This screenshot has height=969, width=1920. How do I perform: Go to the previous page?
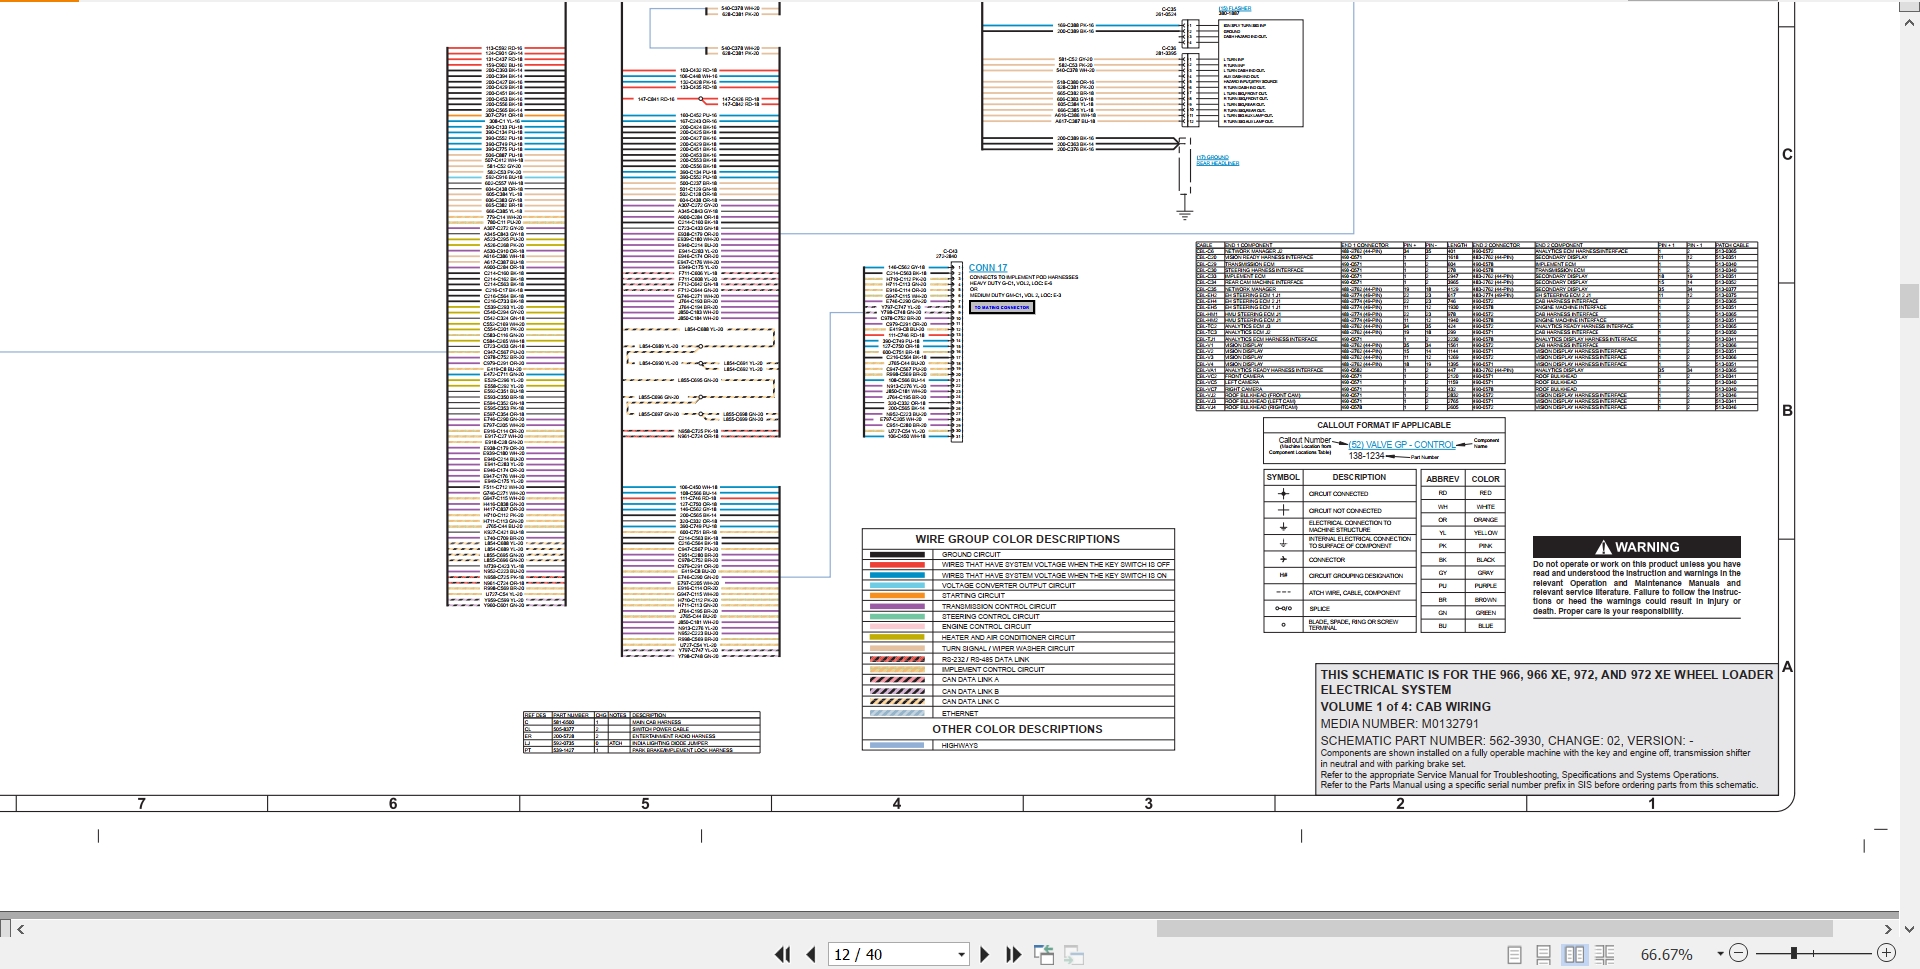811,955
